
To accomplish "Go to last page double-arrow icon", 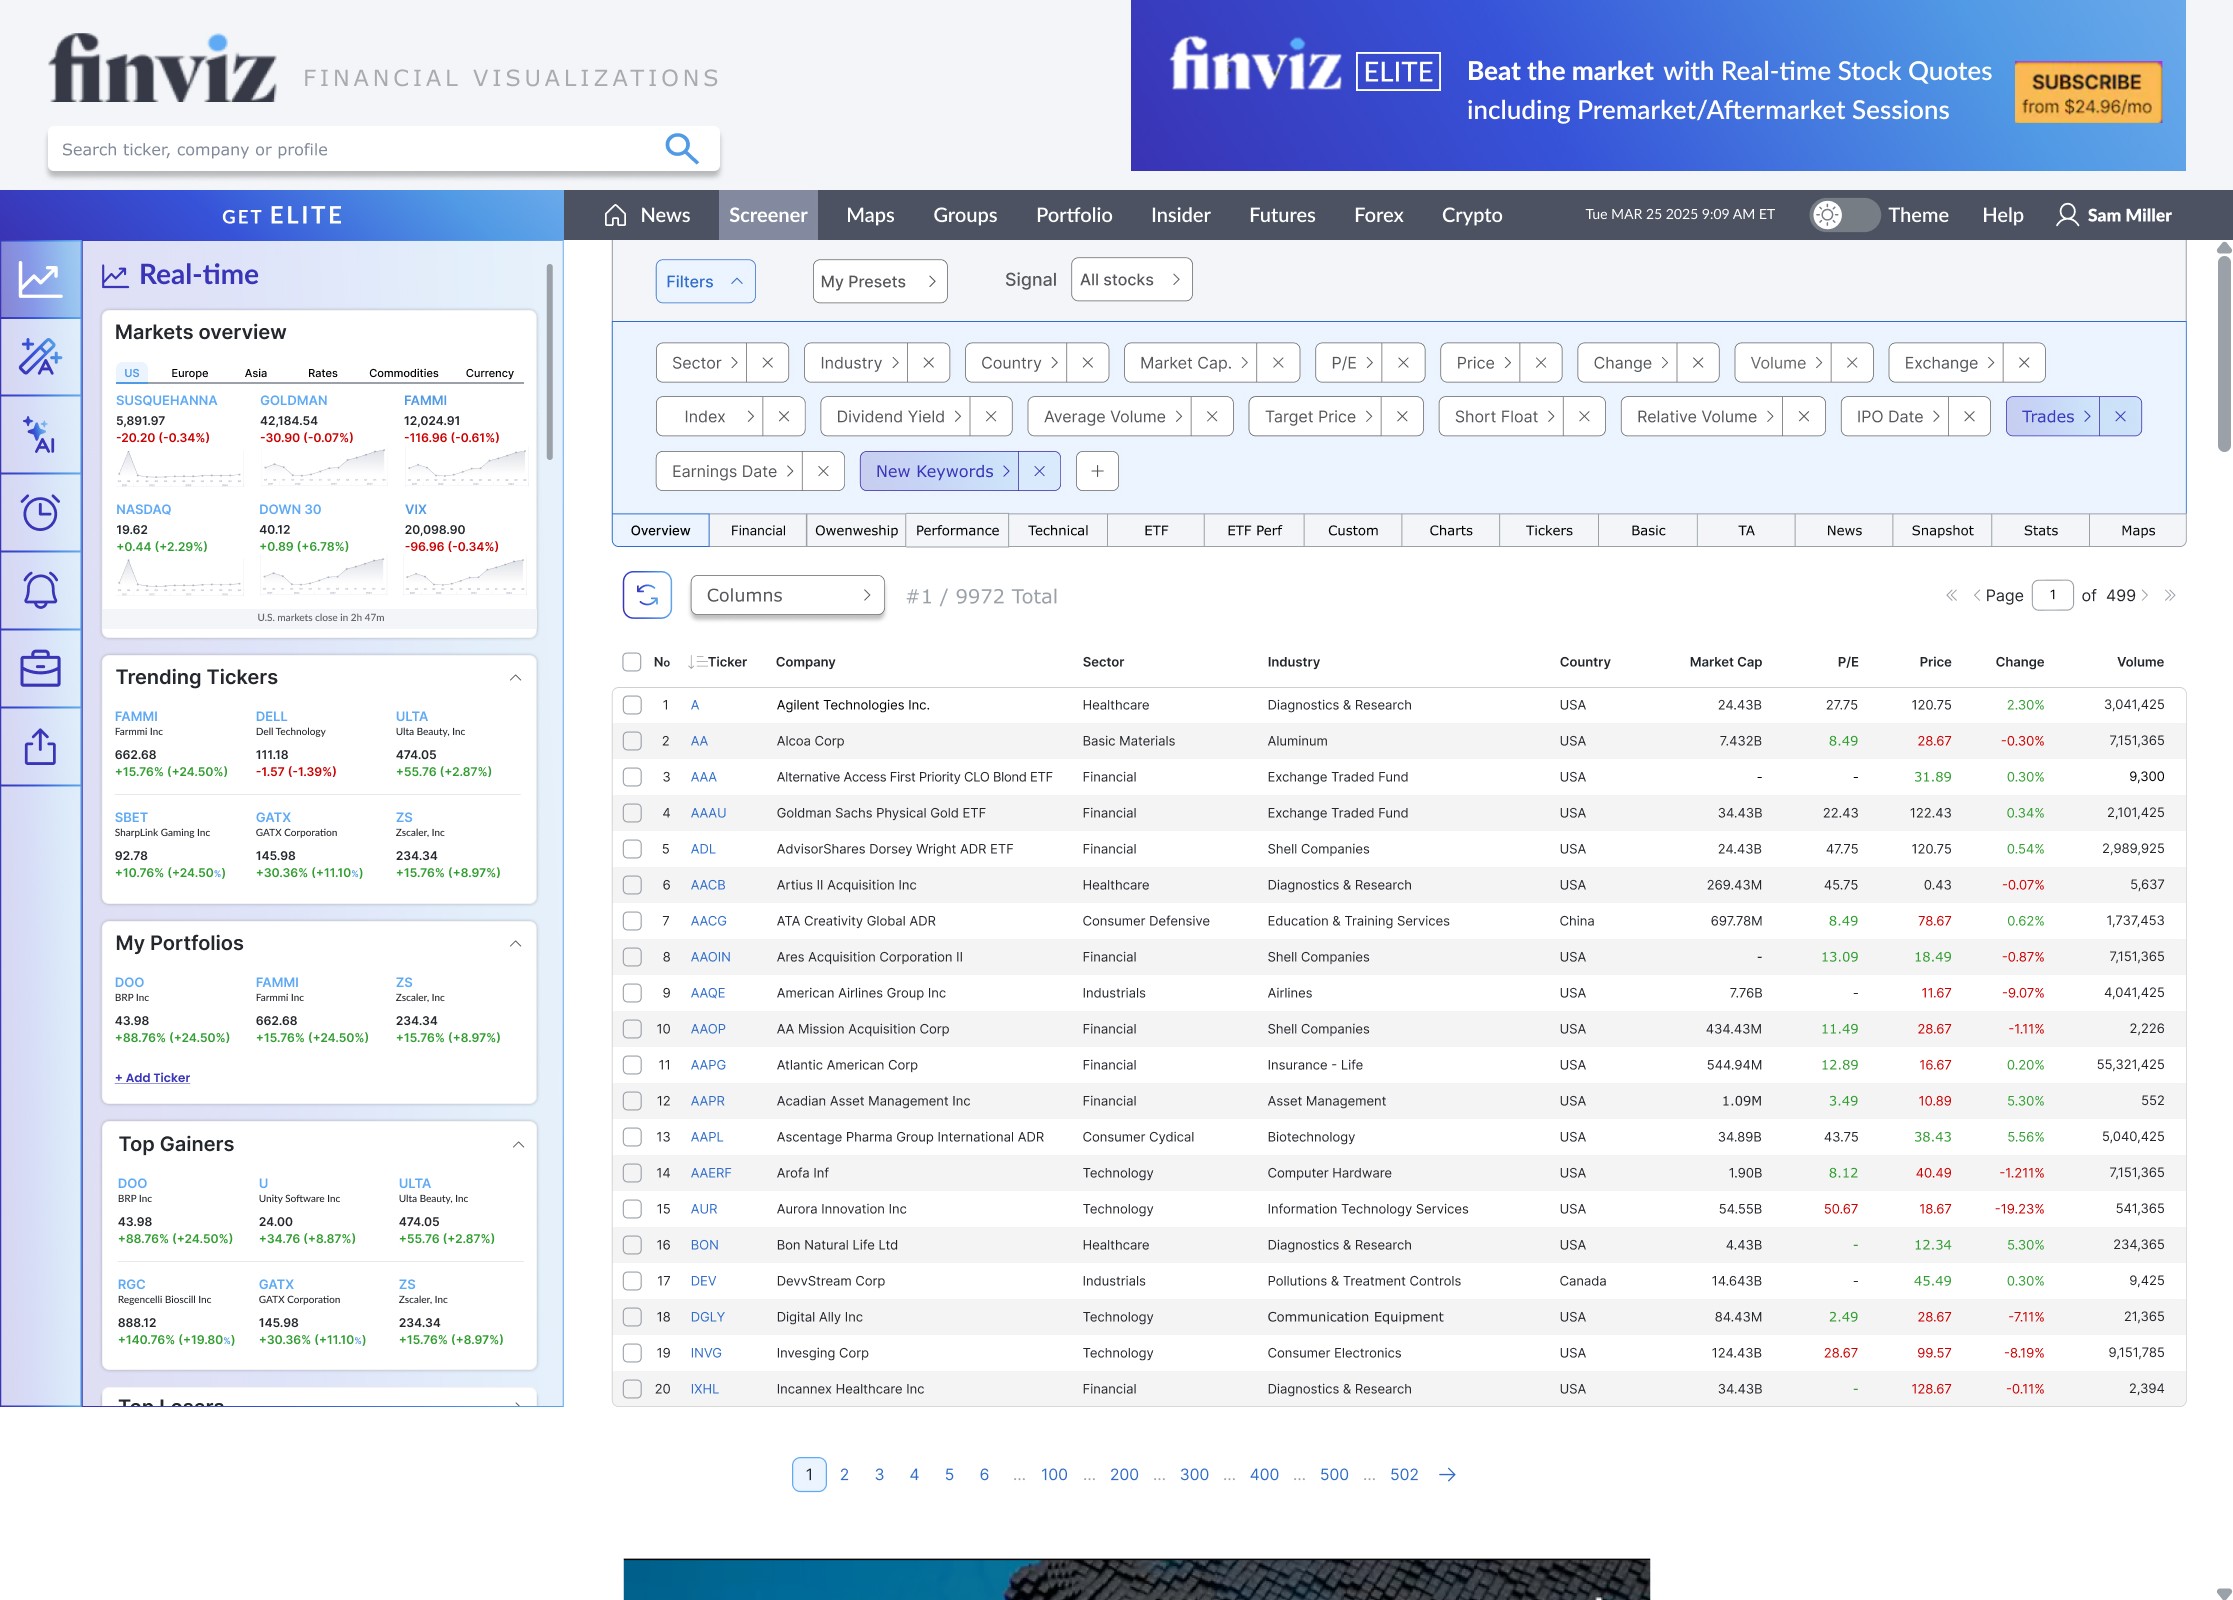I will click(2170, 595).
